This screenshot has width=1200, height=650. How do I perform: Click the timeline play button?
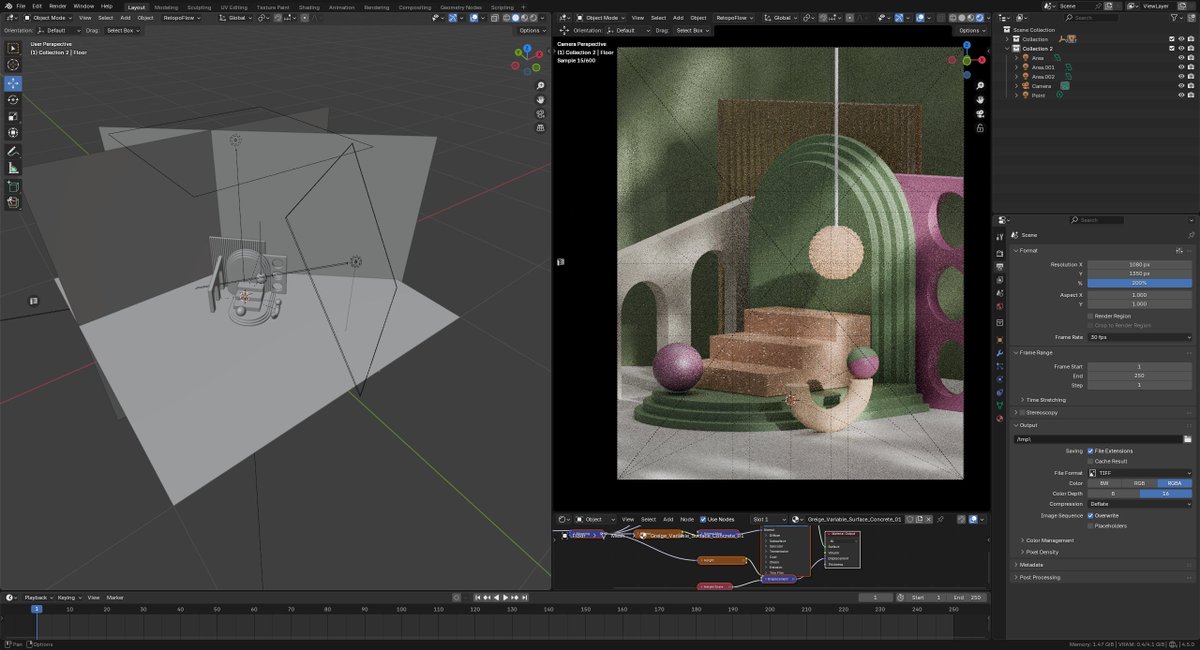[x=506, y=597]
